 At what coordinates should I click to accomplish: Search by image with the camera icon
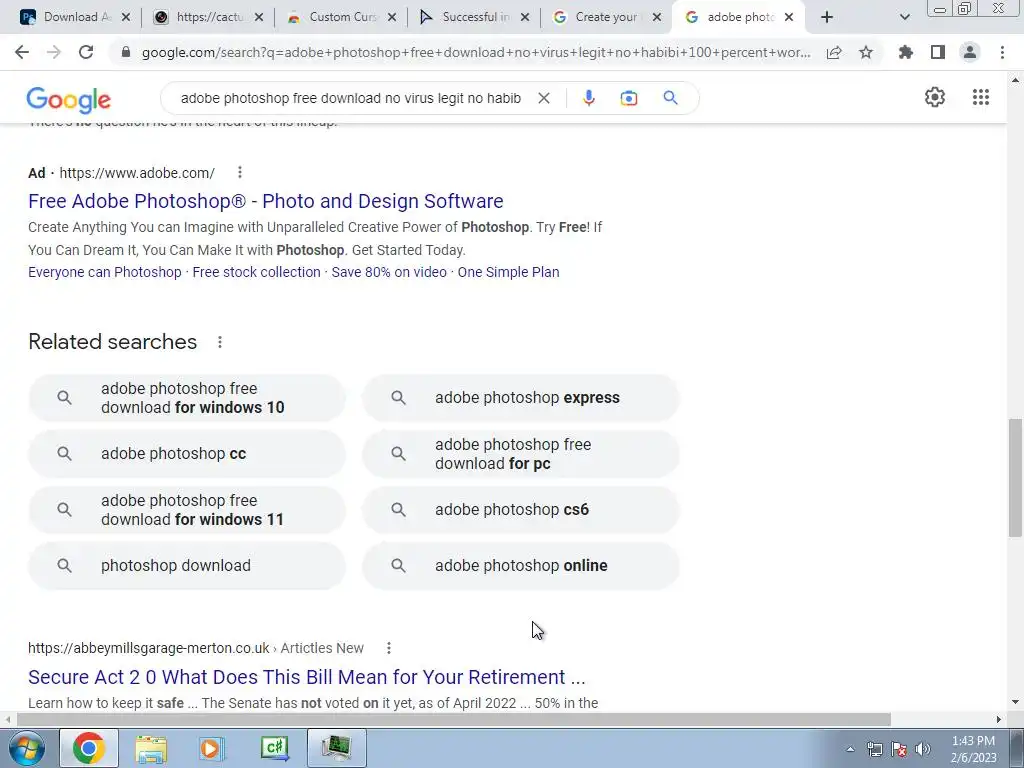point(628,98)
